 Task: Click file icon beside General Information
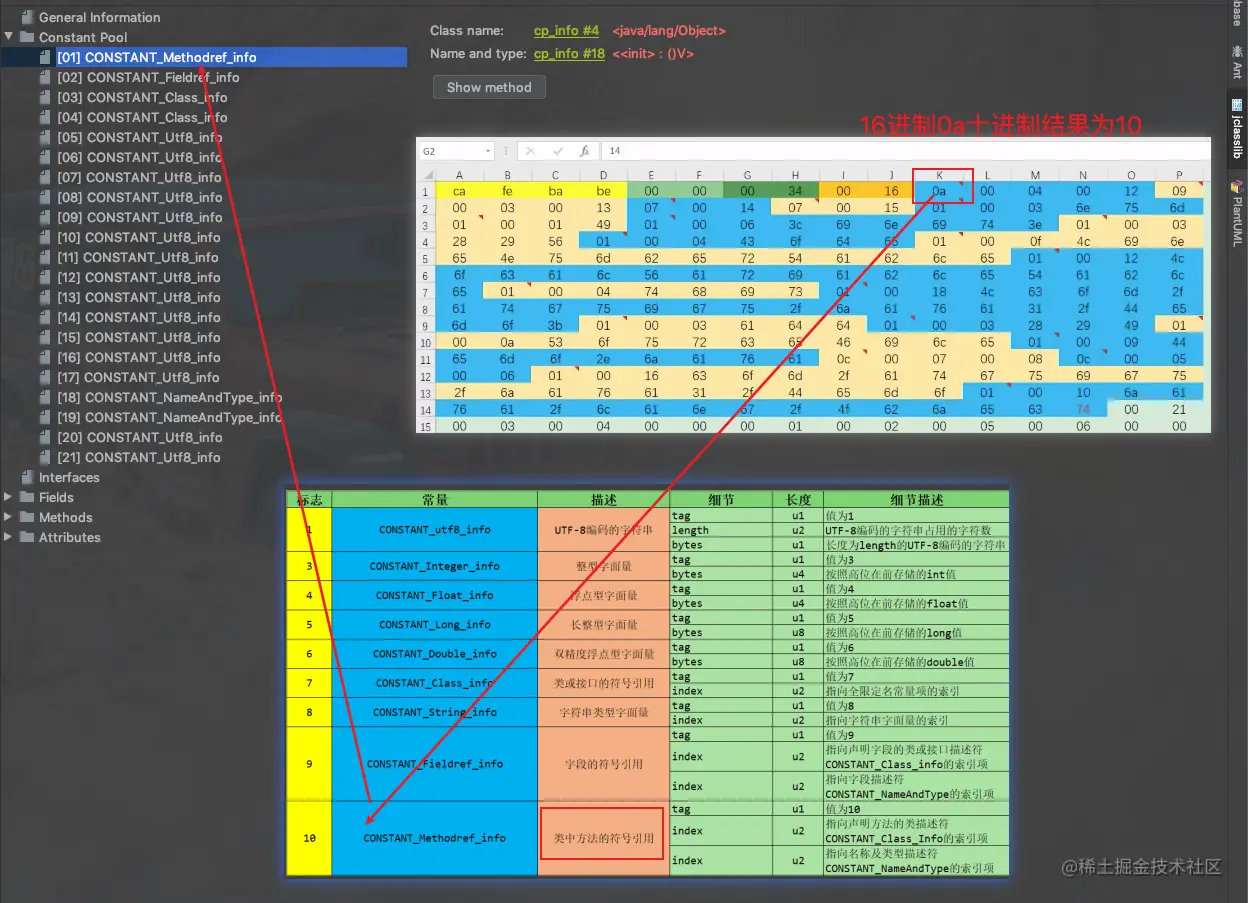[26, 17]
